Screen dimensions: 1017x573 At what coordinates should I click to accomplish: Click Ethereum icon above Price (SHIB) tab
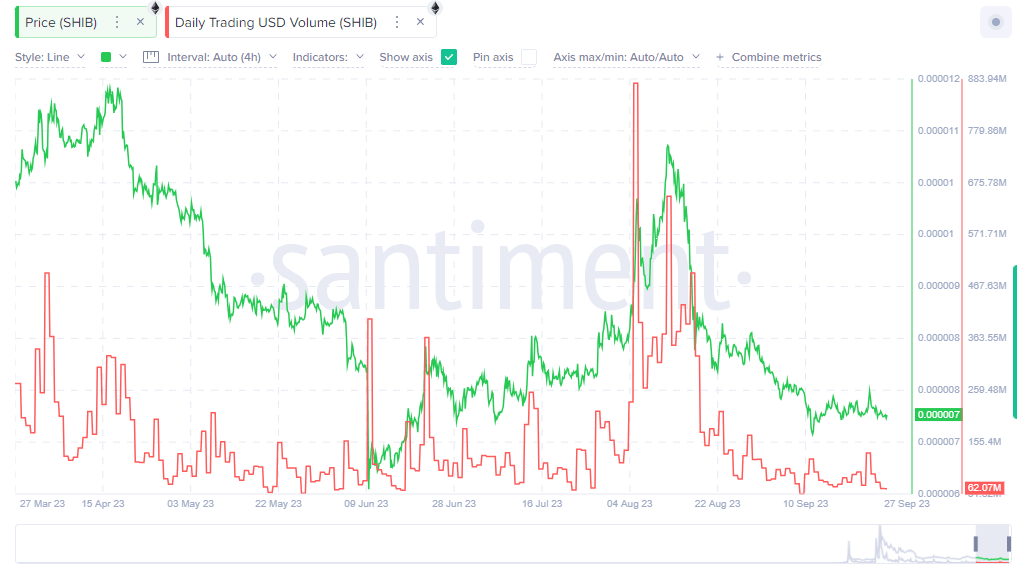click(155, 8)
